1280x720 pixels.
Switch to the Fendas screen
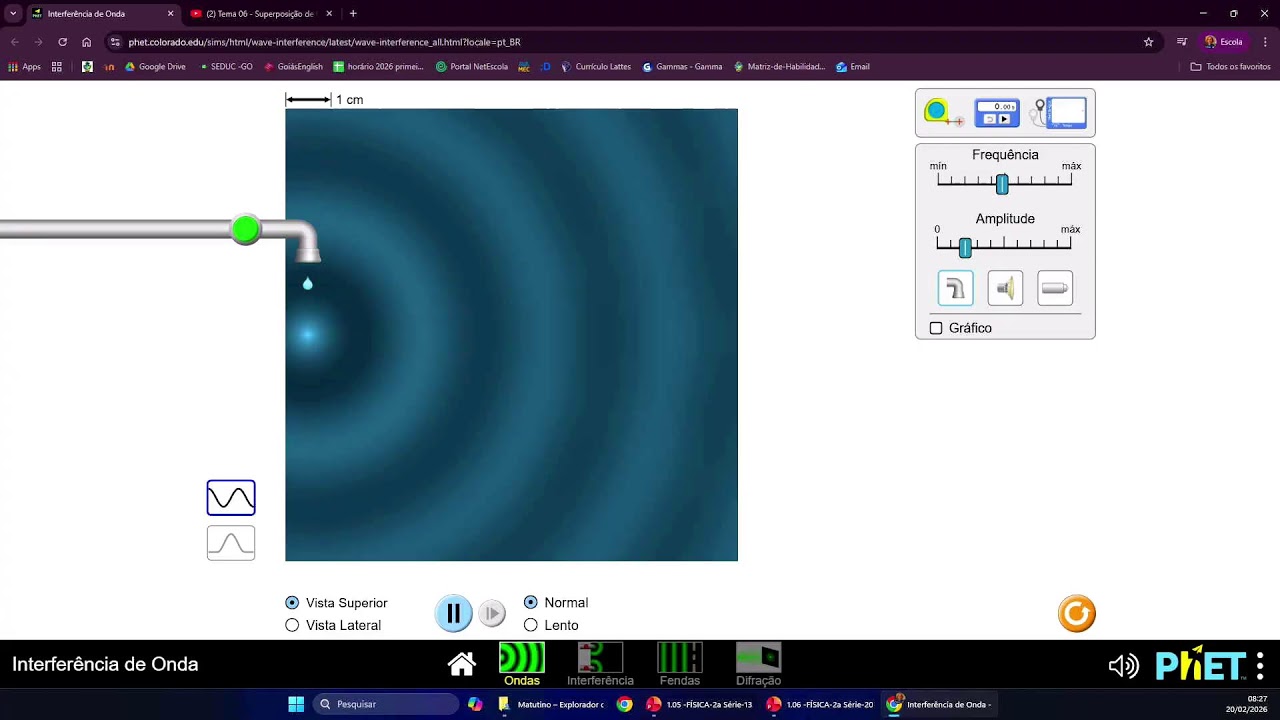coord(680,665)
